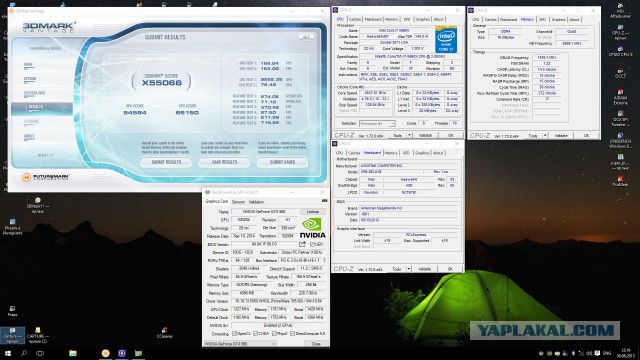Click the NVIDIA logo in GPU-Z
Viewport: 640px width, 360px height.
(x=312, y=229)
